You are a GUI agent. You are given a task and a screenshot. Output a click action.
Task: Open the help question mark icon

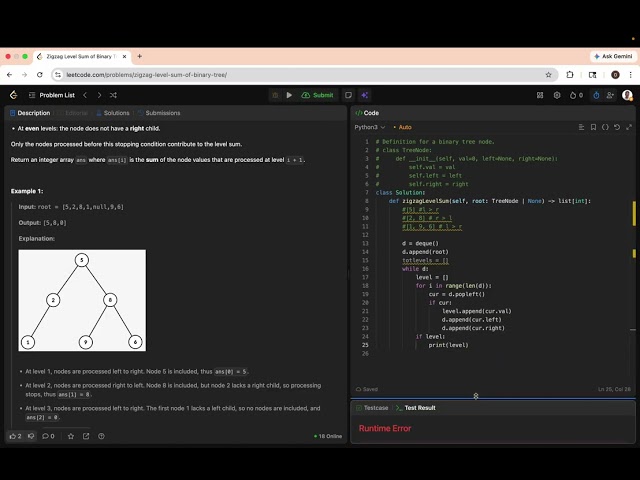[x=101, y=436]
